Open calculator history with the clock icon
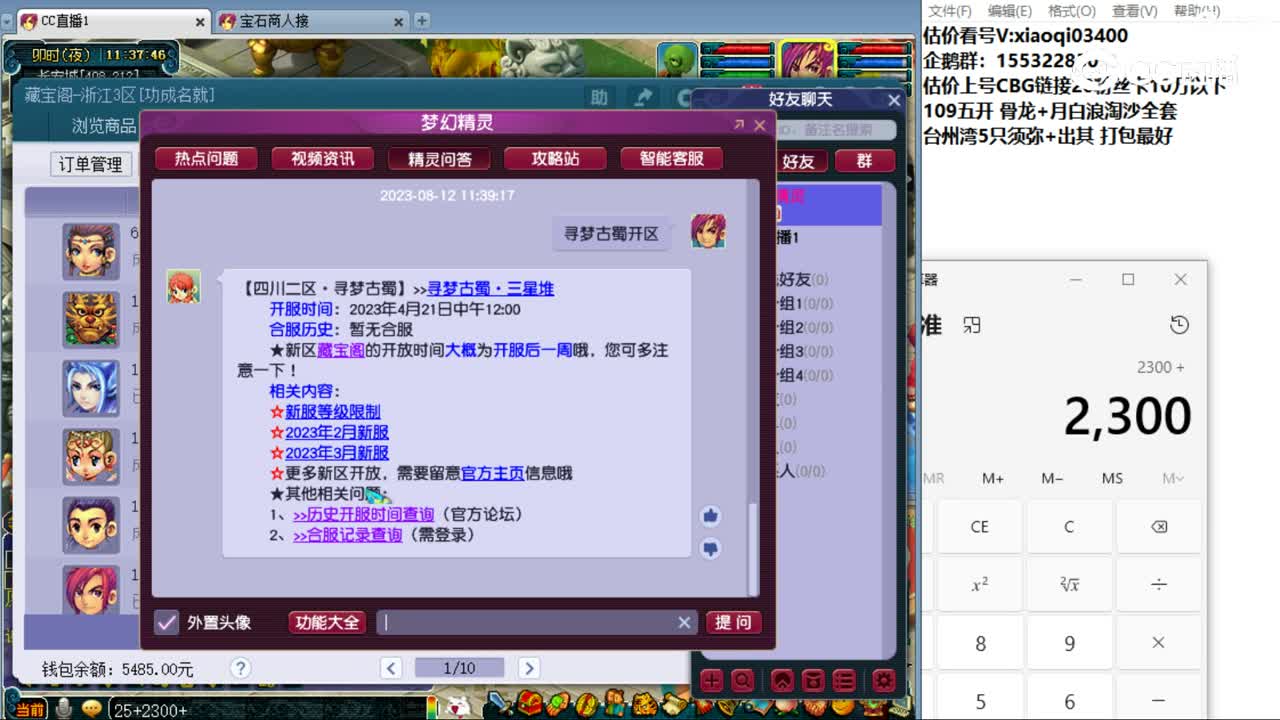The height and width of the screenshot is (720, 1280). click(1178, 324)
